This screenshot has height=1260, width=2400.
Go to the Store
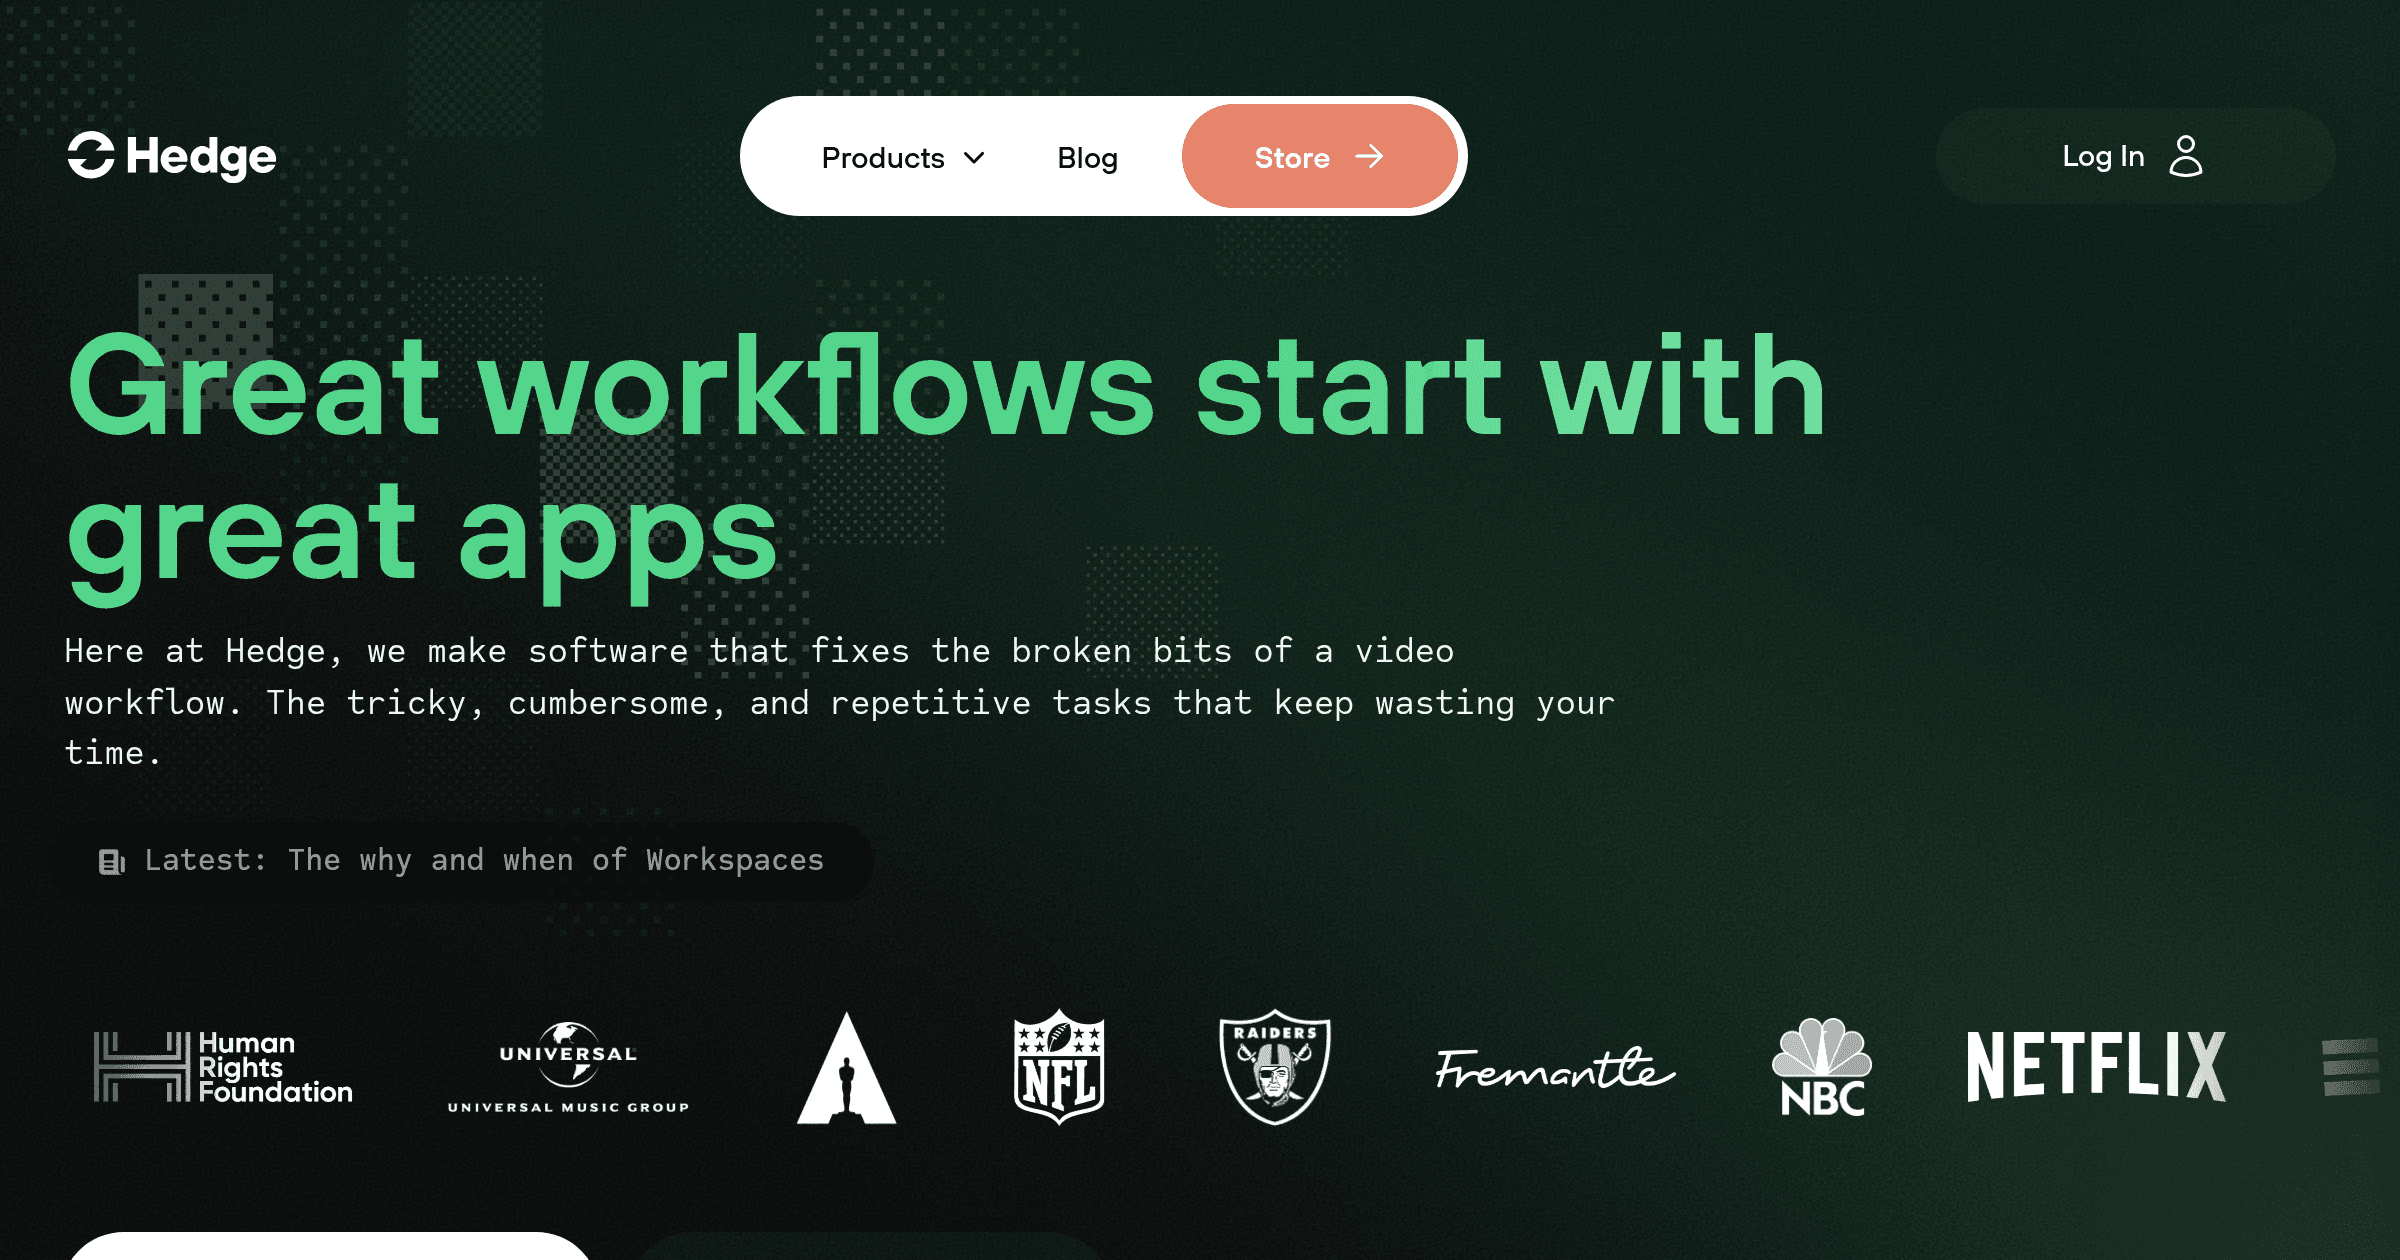(x=1319, y=156)
